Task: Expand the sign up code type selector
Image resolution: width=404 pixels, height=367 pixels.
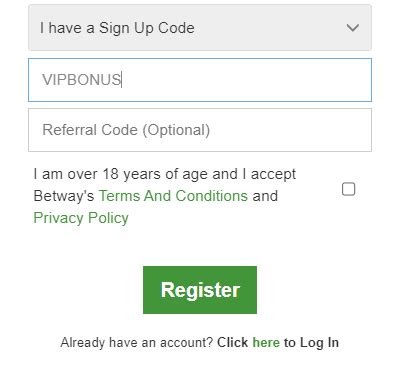Action: (x=200, y=28)
